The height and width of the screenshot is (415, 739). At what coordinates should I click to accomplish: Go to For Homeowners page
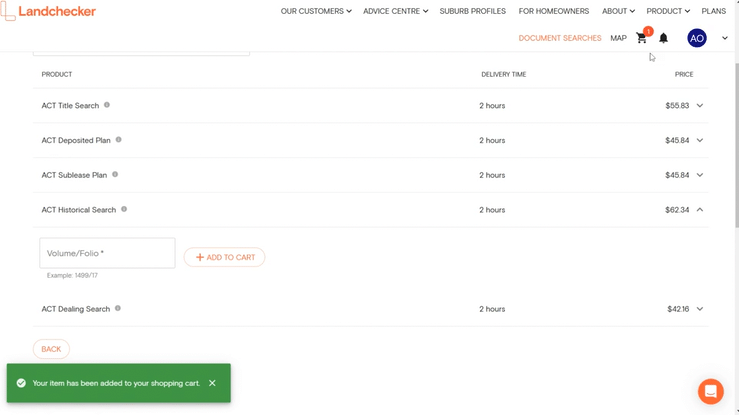(x=554, y=11)
